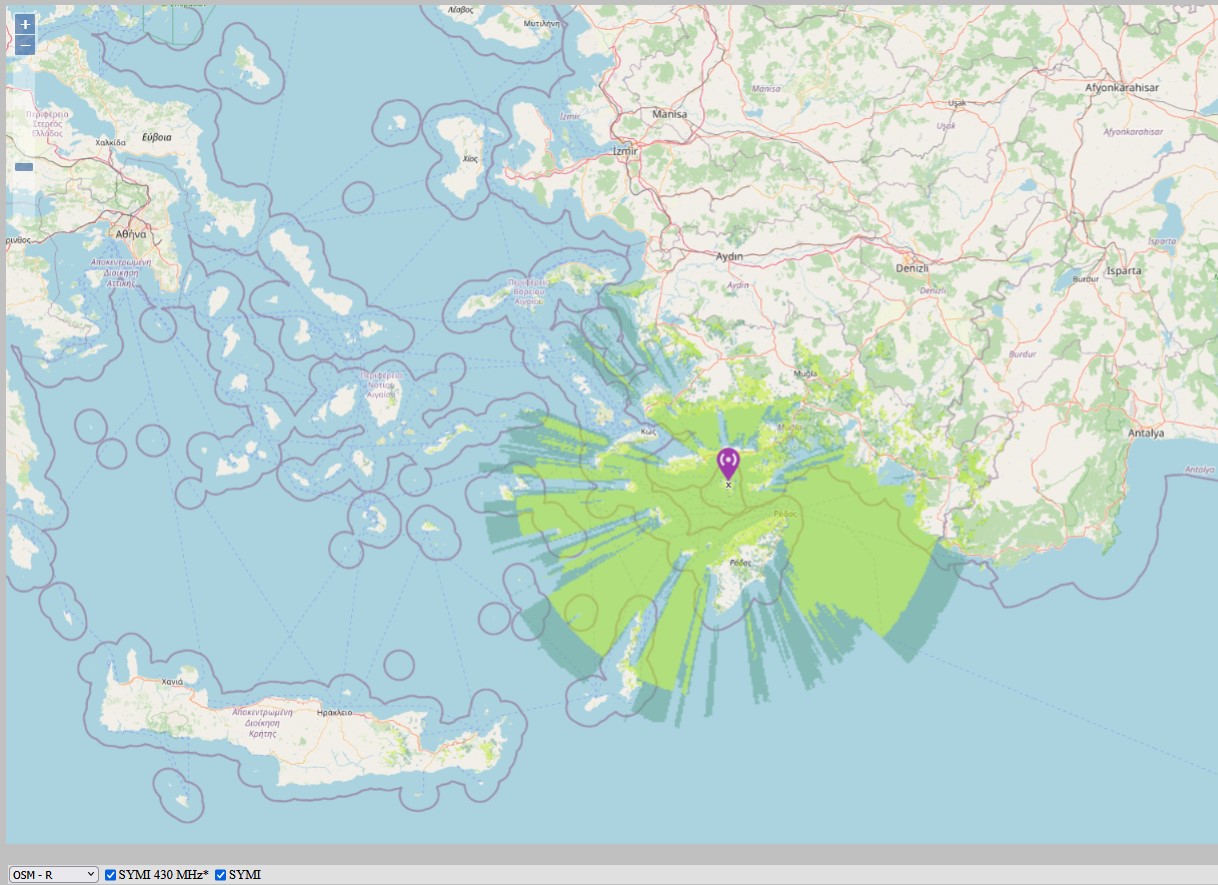
Task: Click the Χίος island label
Action: (x=470, y=159)
